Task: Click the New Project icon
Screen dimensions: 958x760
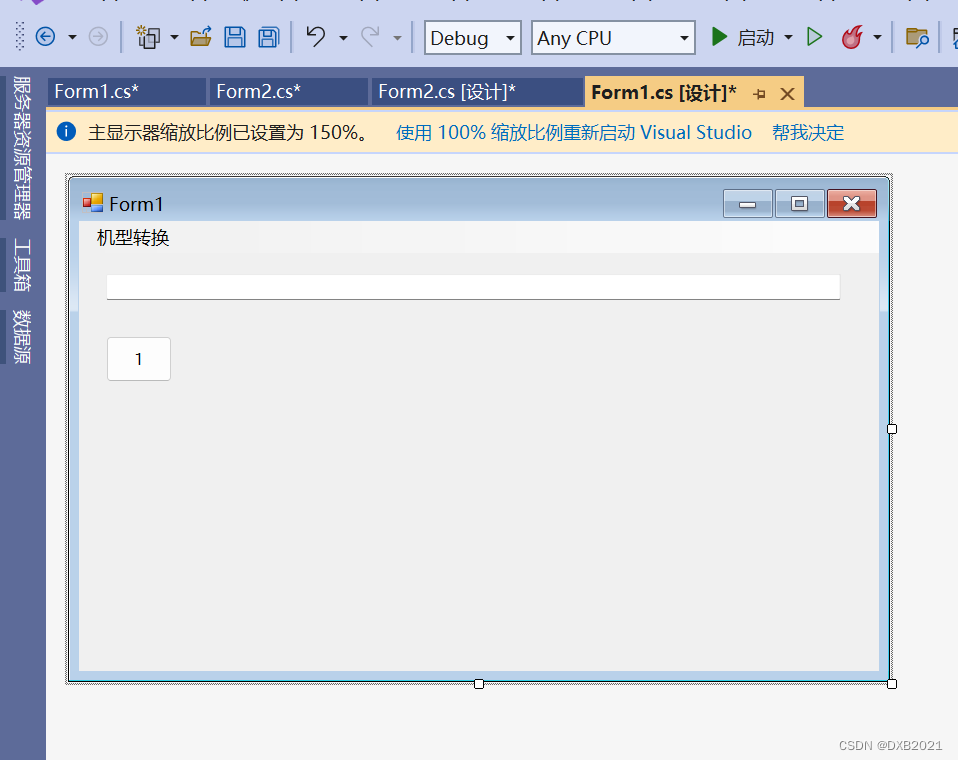Action: [147, 37]
